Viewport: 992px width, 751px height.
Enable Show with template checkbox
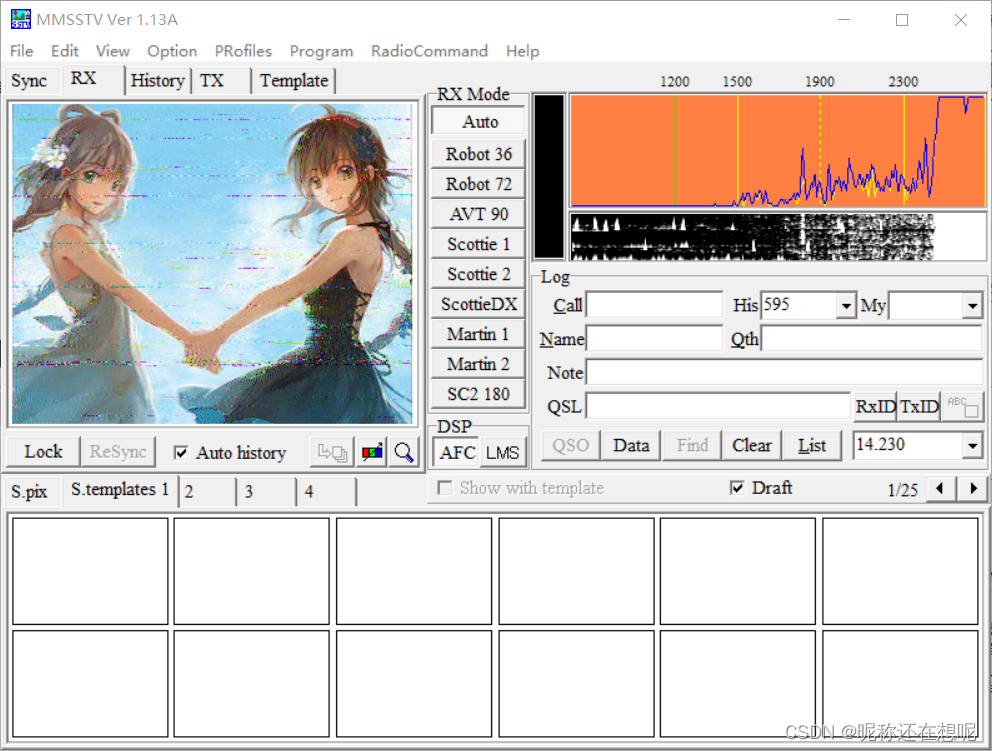(445, 488)
